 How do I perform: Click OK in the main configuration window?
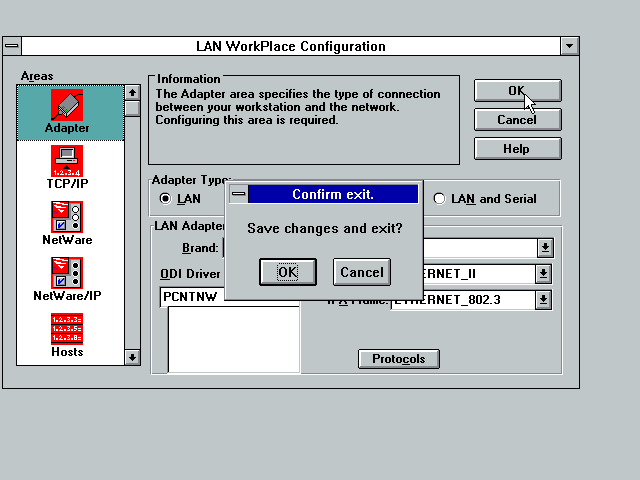point(518,90)
